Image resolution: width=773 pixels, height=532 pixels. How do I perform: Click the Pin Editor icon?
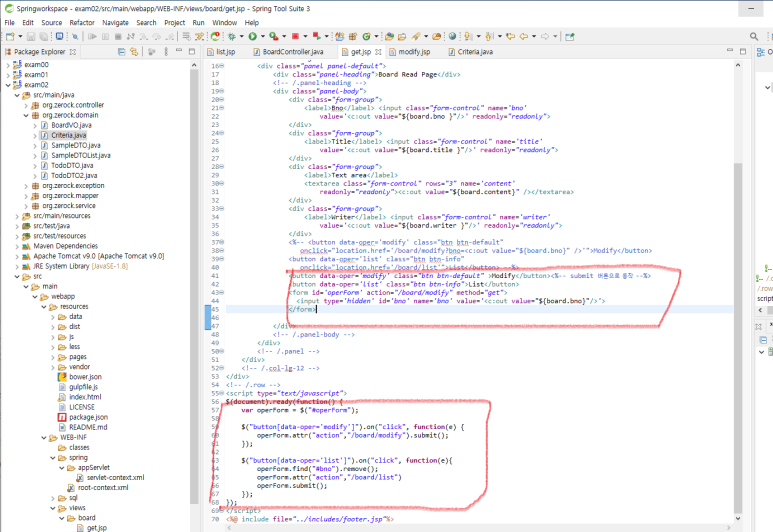[569, 36]
